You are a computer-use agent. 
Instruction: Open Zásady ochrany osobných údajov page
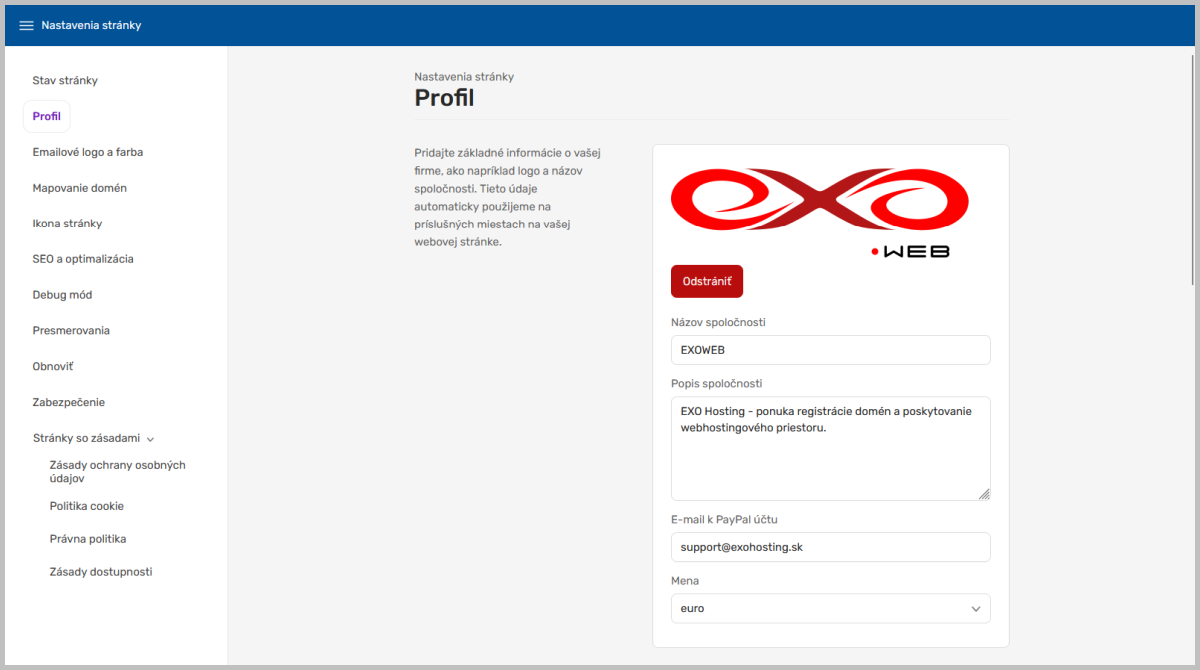point(118,472)
